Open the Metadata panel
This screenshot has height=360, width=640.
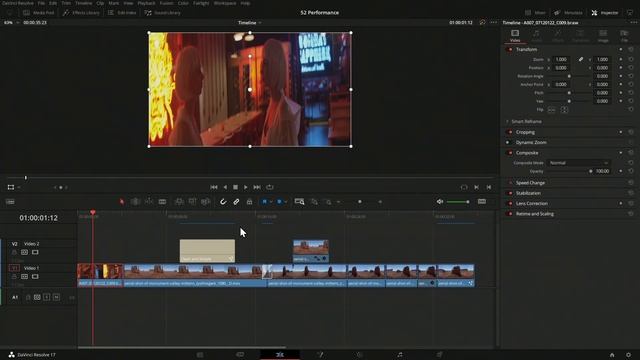[x=568, y=13]
